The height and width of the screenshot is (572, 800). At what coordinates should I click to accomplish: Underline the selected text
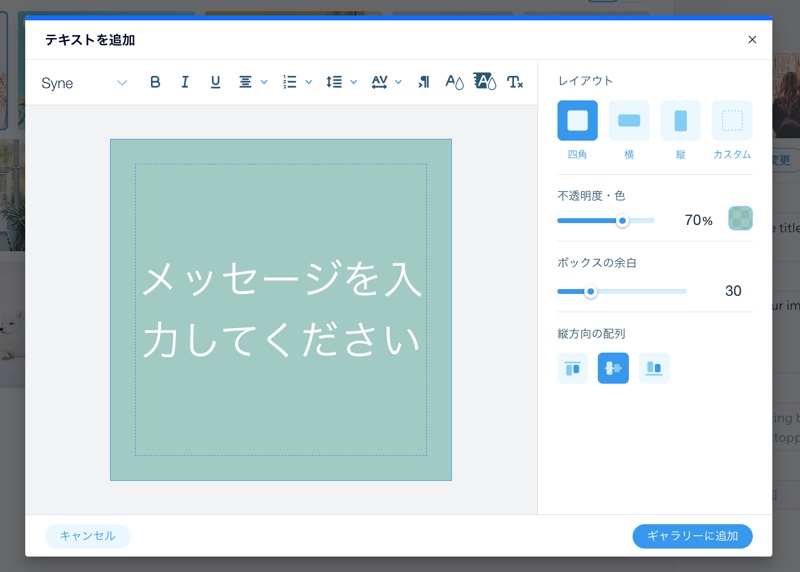point(215,83)
